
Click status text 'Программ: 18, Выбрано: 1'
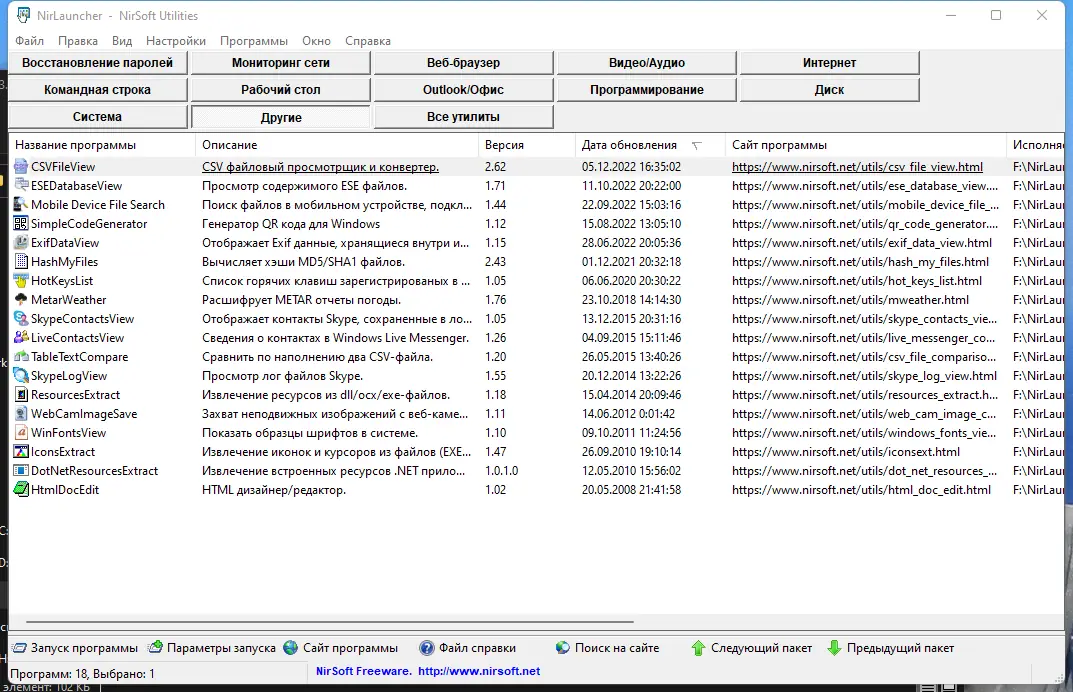[82, 674]
